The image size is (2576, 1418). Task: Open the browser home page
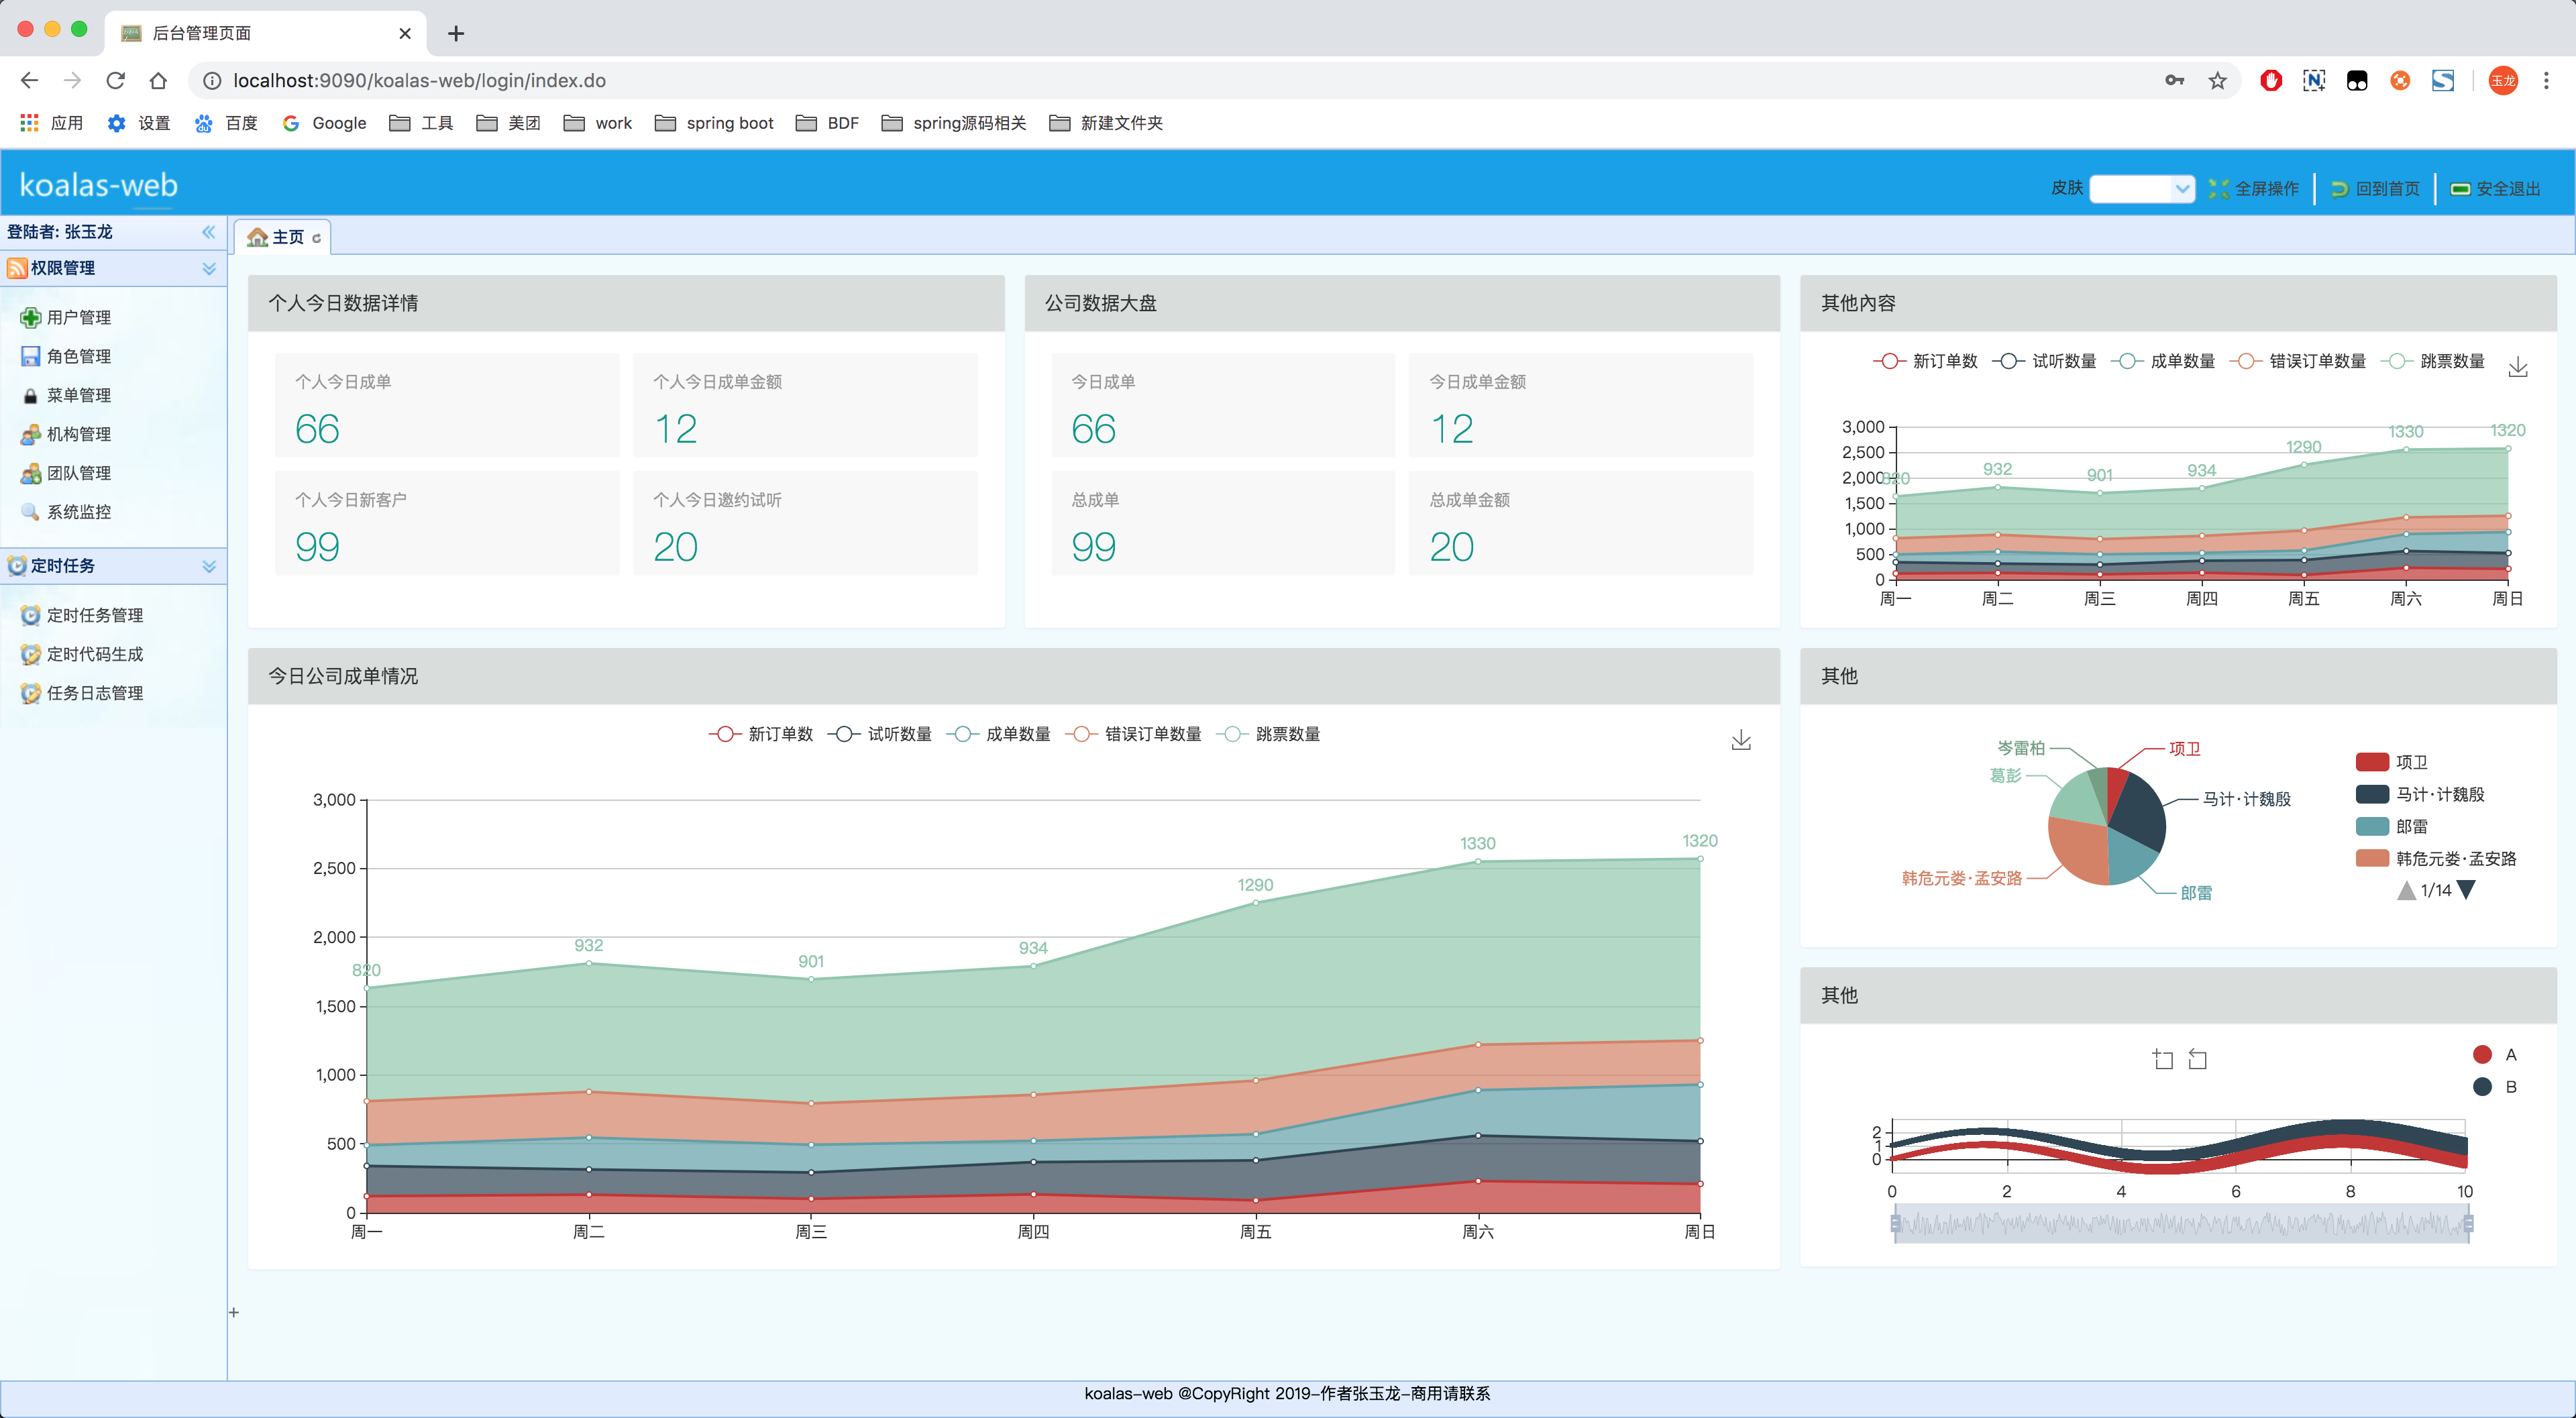tap(158, 80)
